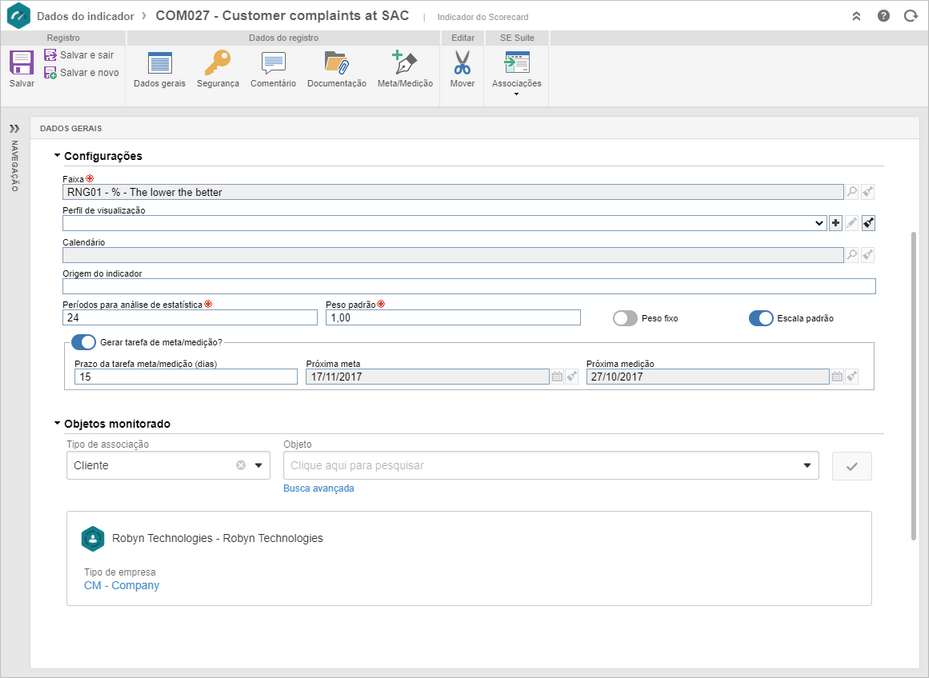
Task: Click the Calendário field
Action: 453,255
